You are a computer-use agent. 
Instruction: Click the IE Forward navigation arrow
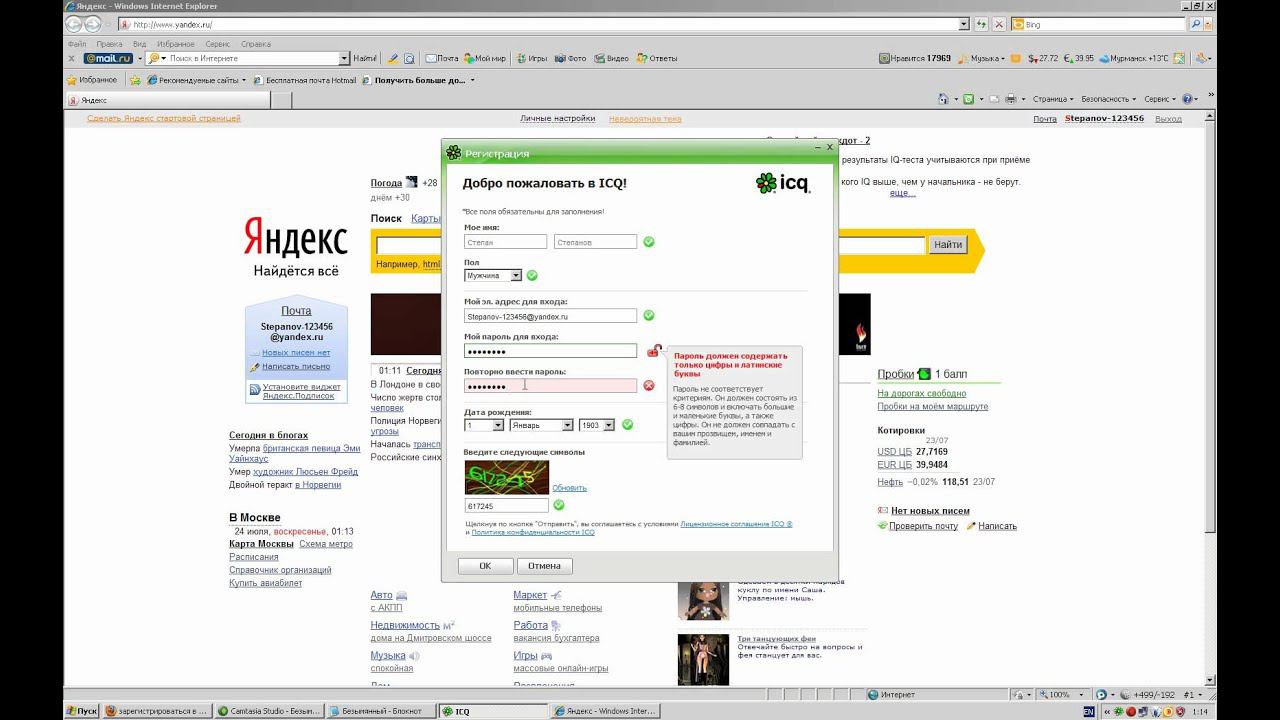(94, 24)
